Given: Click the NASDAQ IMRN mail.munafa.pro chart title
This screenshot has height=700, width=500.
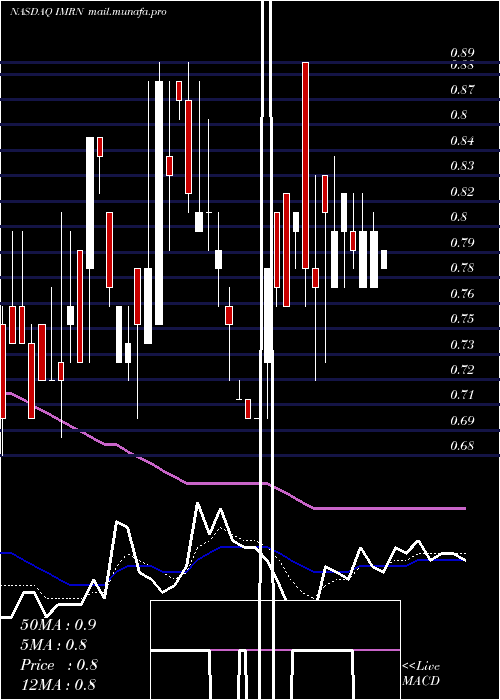Looking at the screenshot, I should coord(88,12).
